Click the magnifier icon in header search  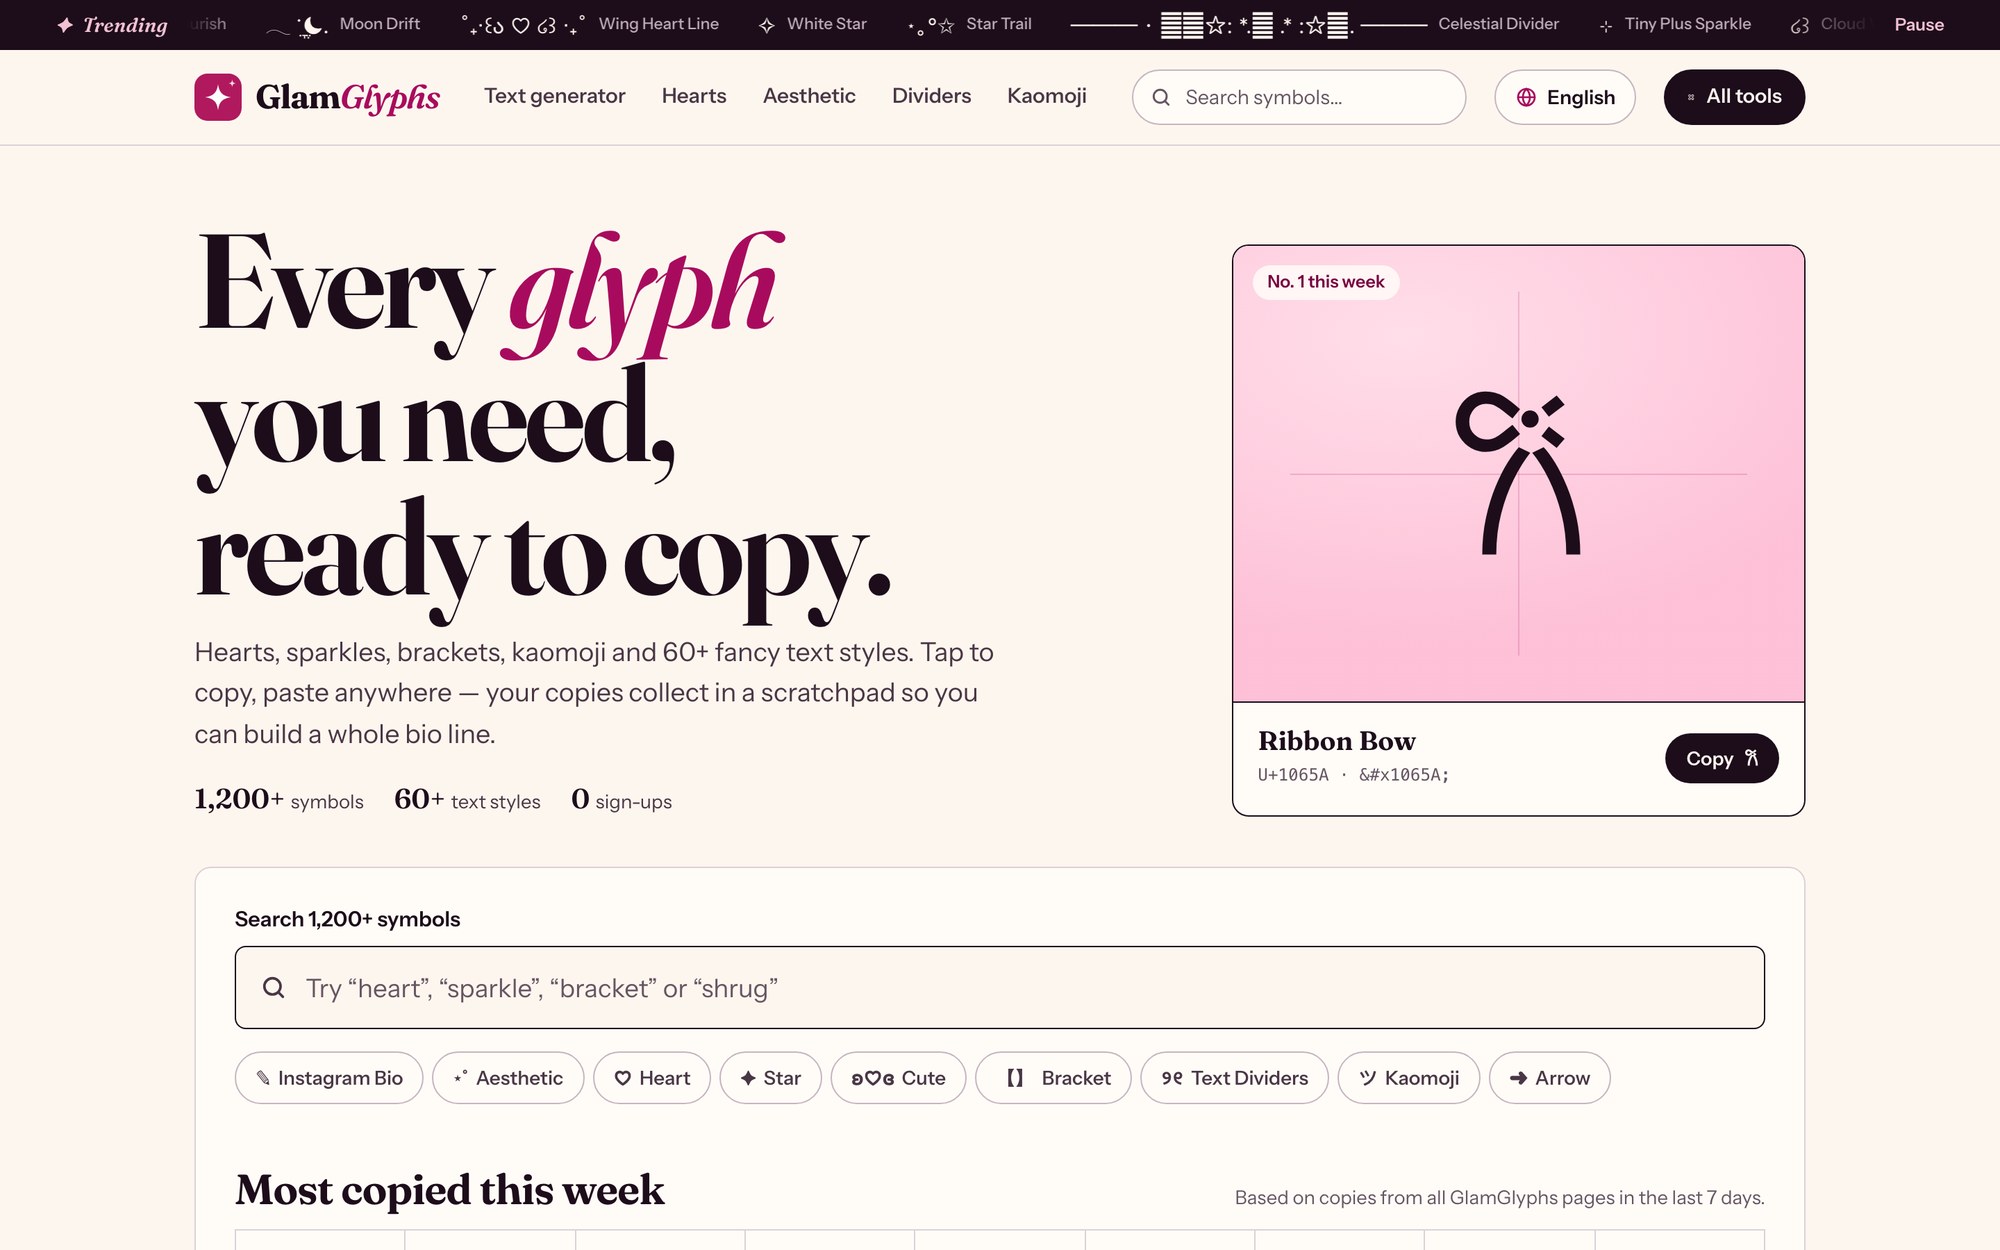pos(1161,97)
